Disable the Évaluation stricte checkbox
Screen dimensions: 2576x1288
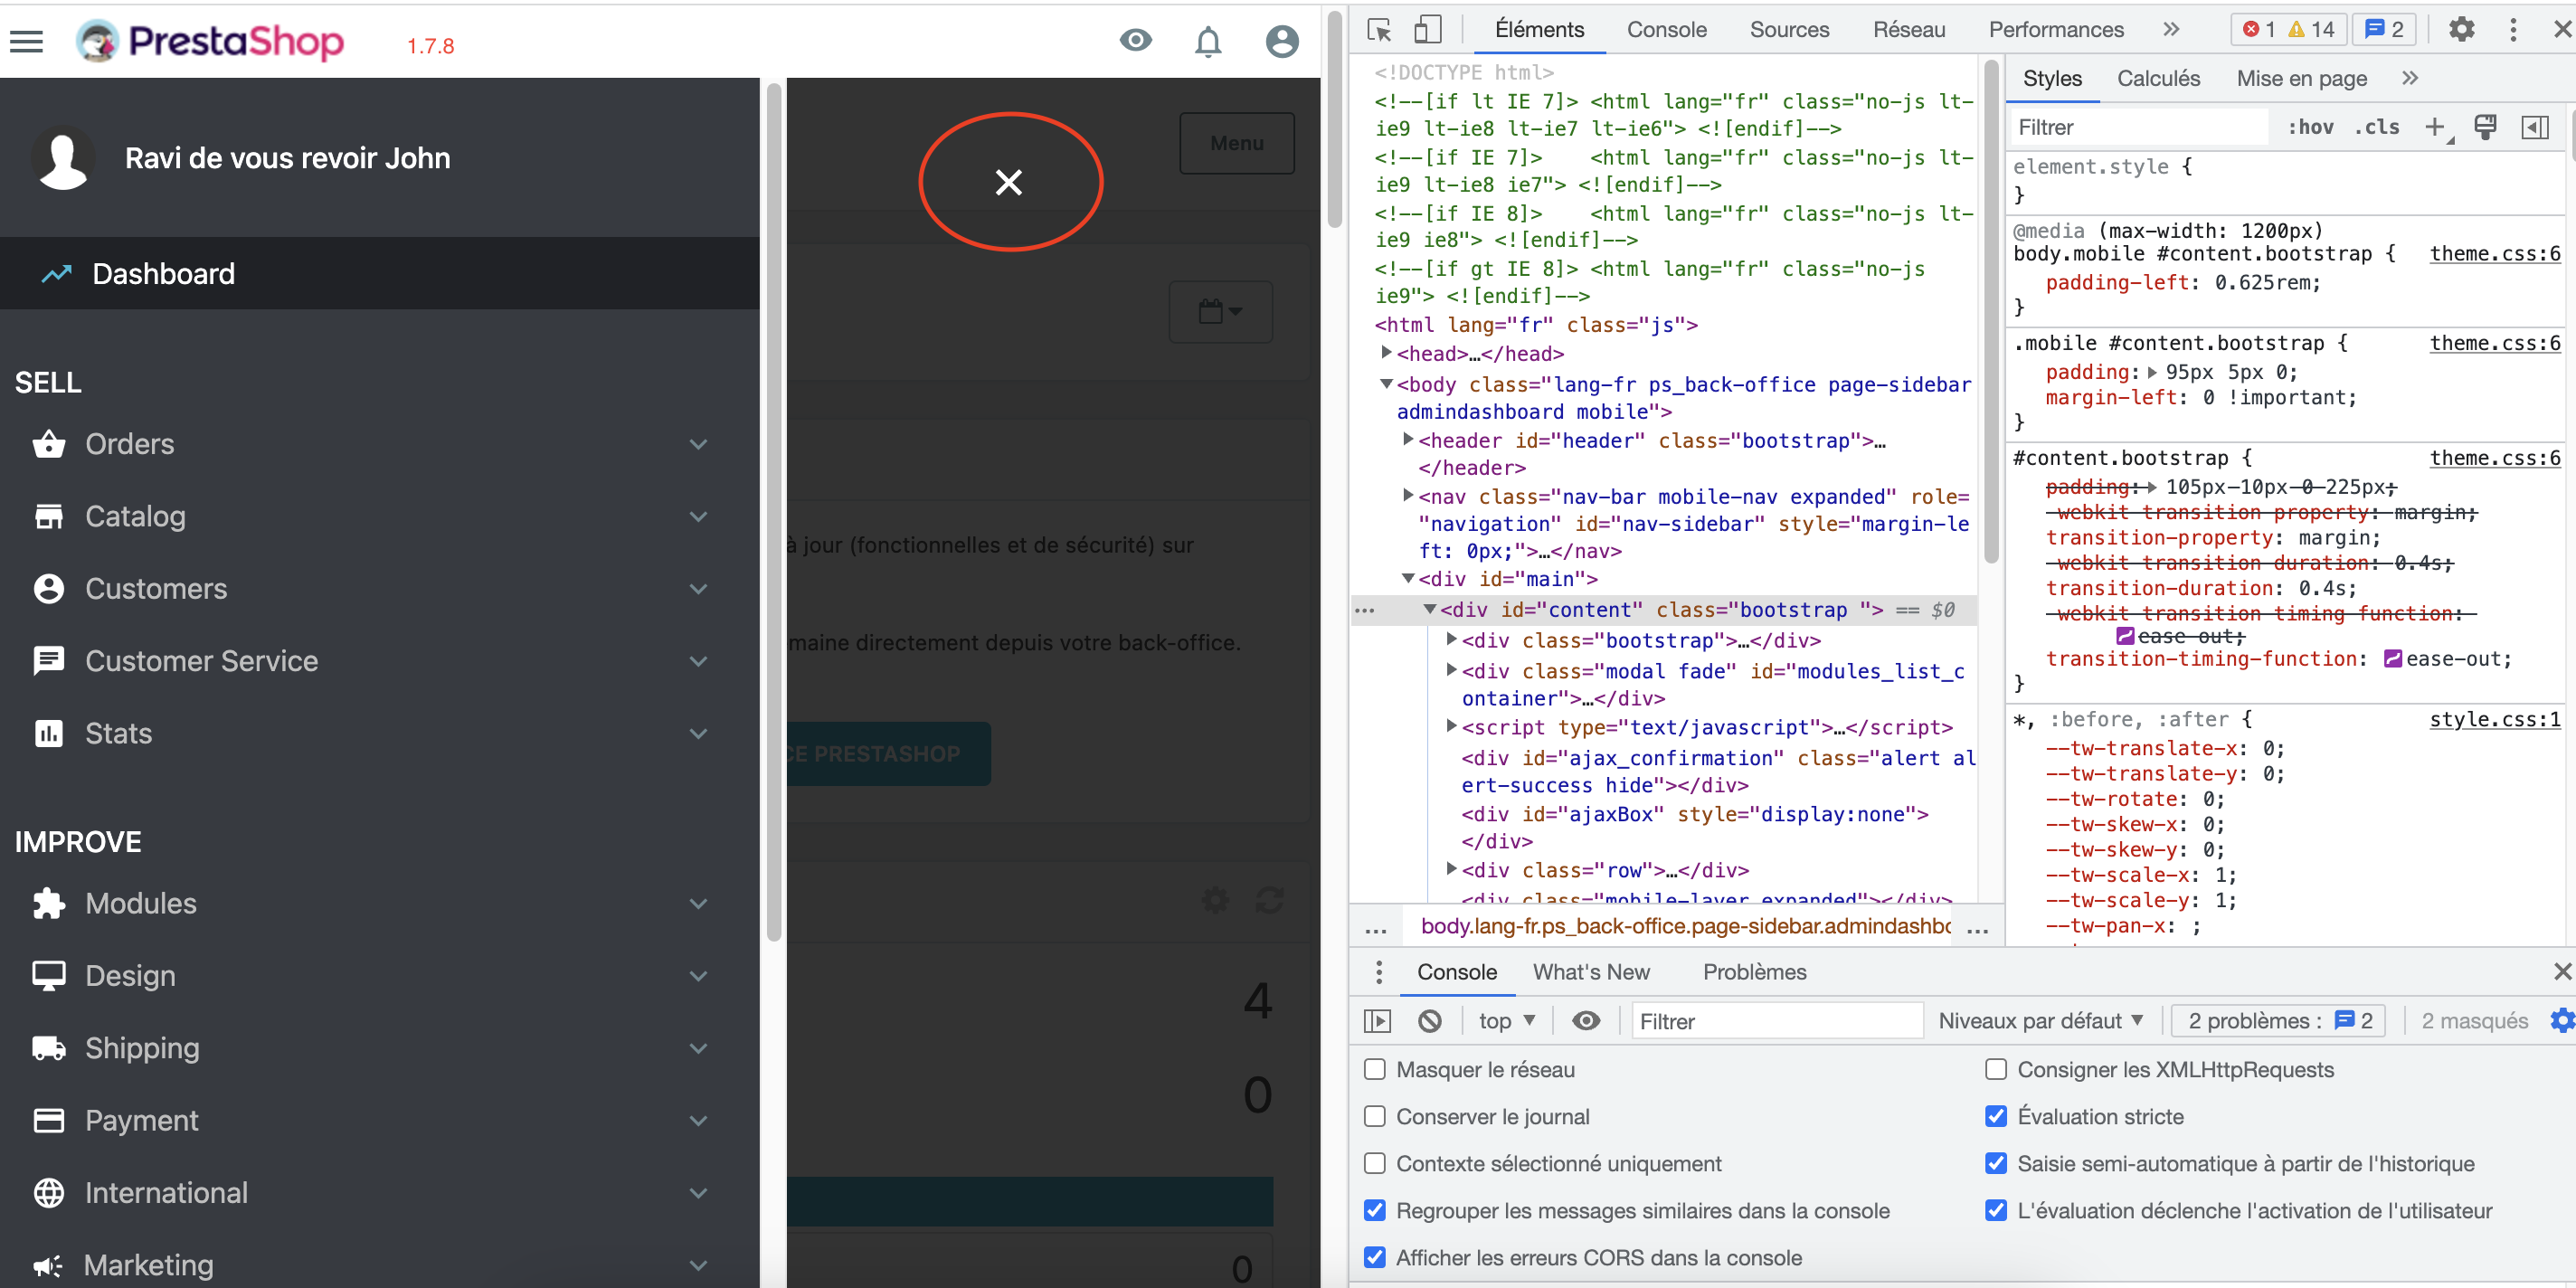point(1996,1116)
